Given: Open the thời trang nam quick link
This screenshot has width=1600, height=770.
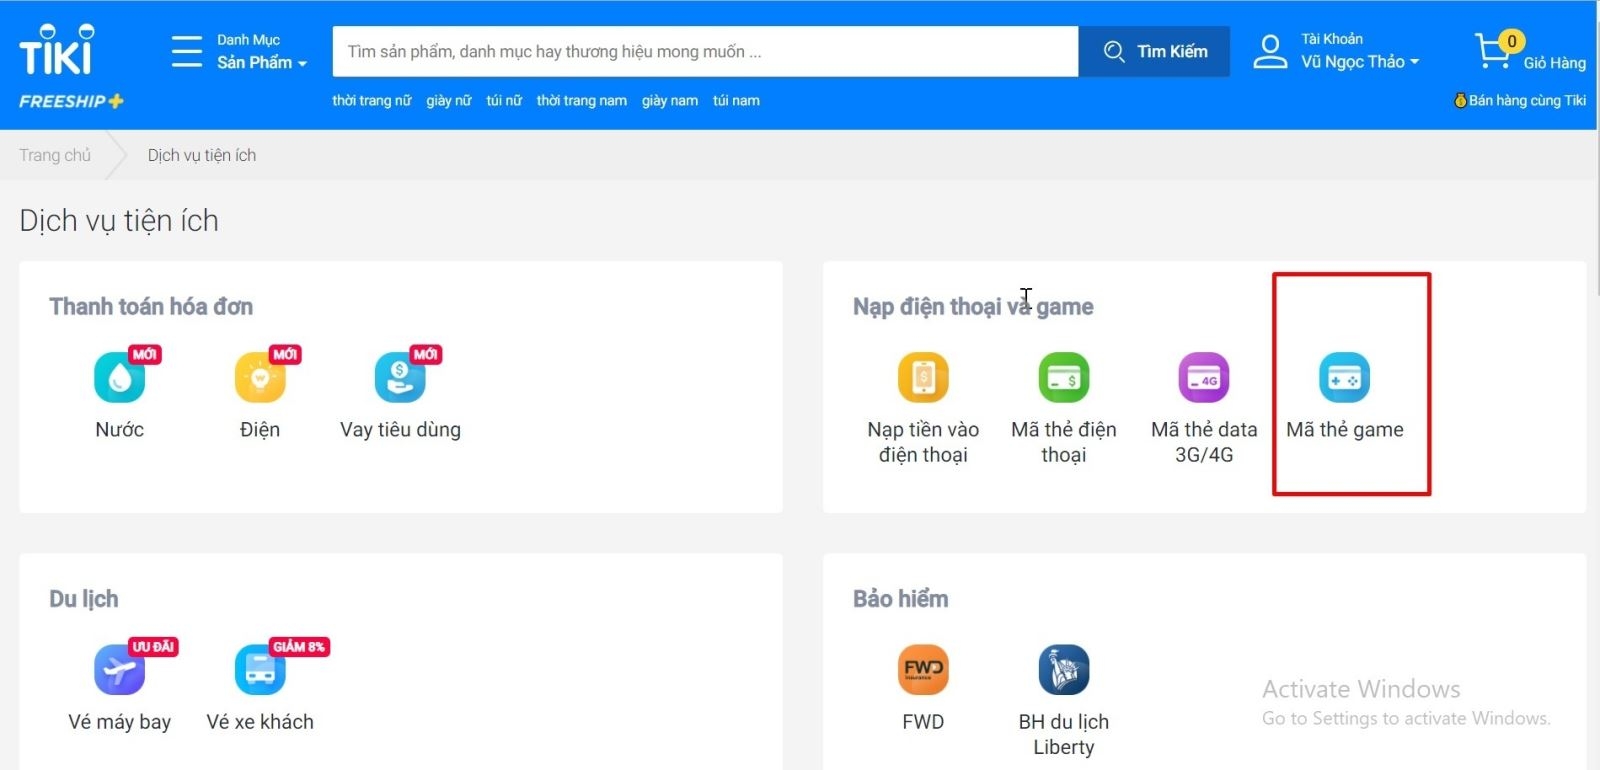Looking at the screenshot, I should (x=582, y=100).
